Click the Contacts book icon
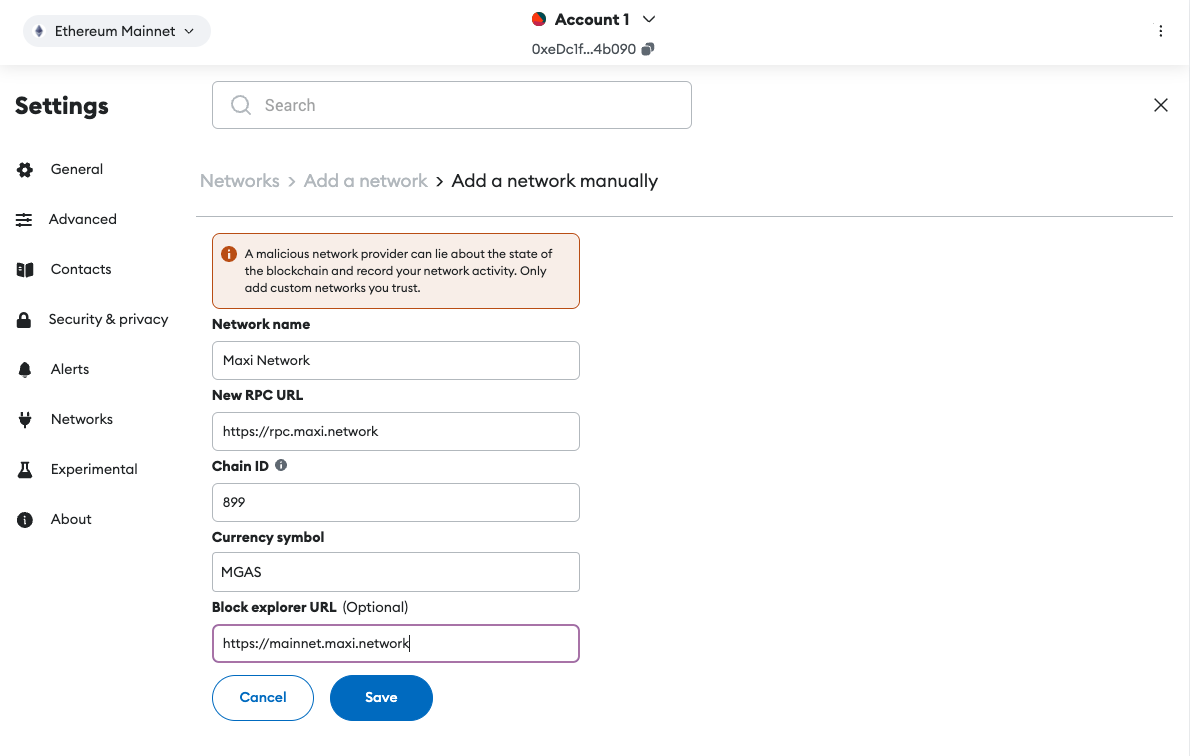This screenshot has height=756, width=1190. coord(25,270)
